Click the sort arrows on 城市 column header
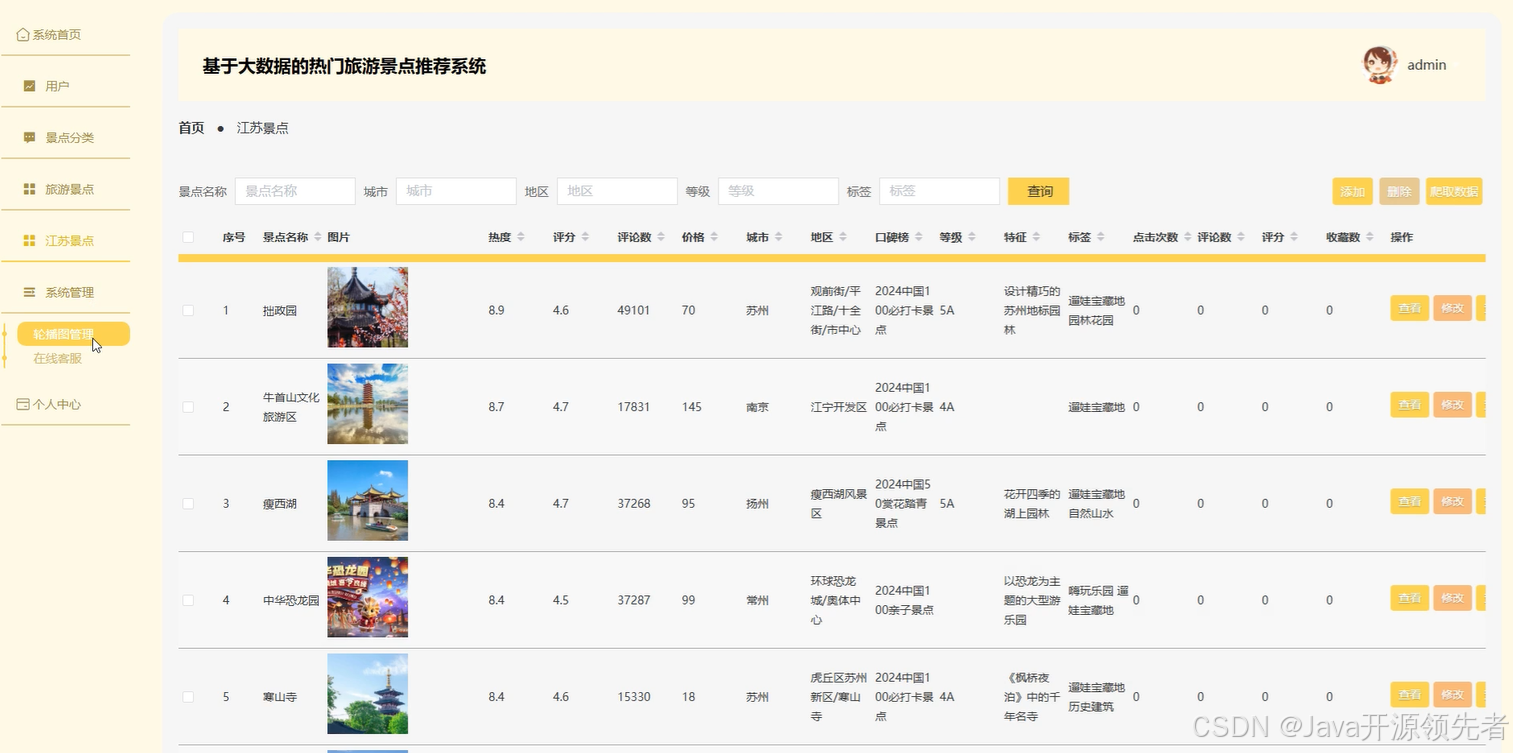The height and width of the screenshot is (753, 1513). (x=778, y=237)
